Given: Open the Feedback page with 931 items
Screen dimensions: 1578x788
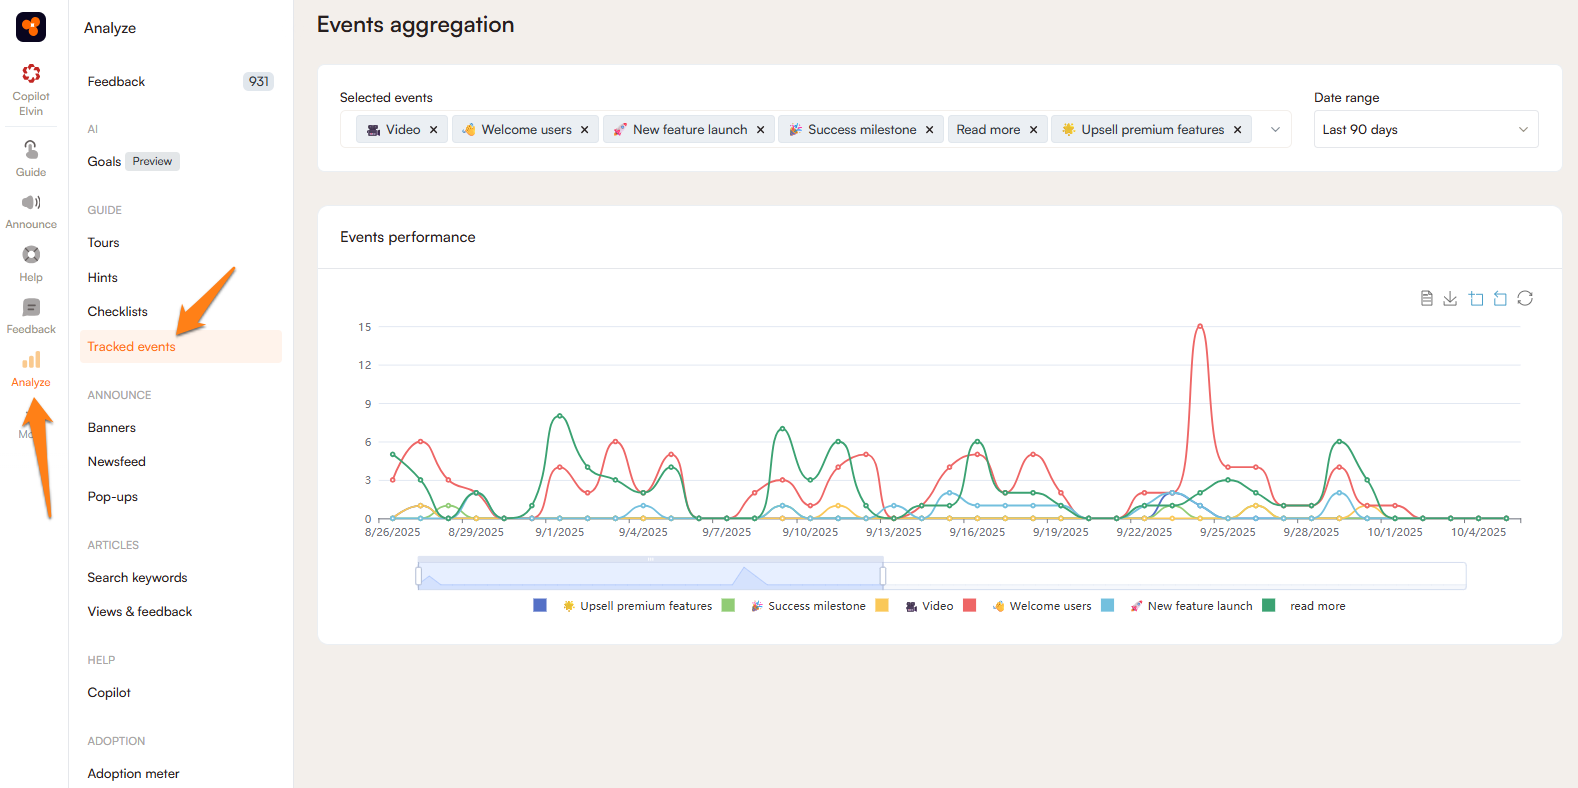Looking at the screenshot, I should pyautogui.click(x=116, y=82).
